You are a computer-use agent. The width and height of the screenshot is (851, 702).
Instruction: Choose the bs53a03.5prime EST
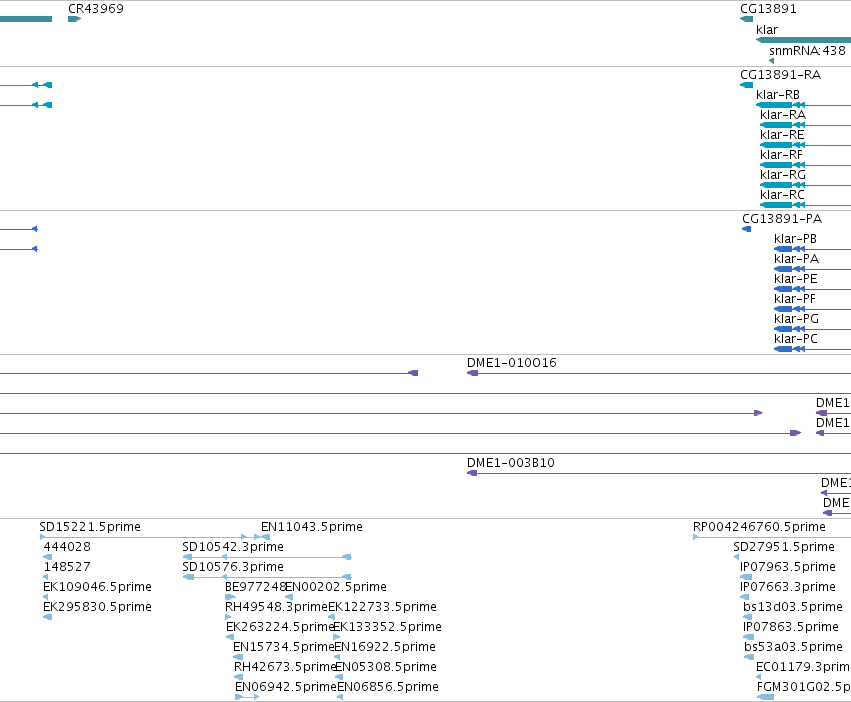point(793,647)
